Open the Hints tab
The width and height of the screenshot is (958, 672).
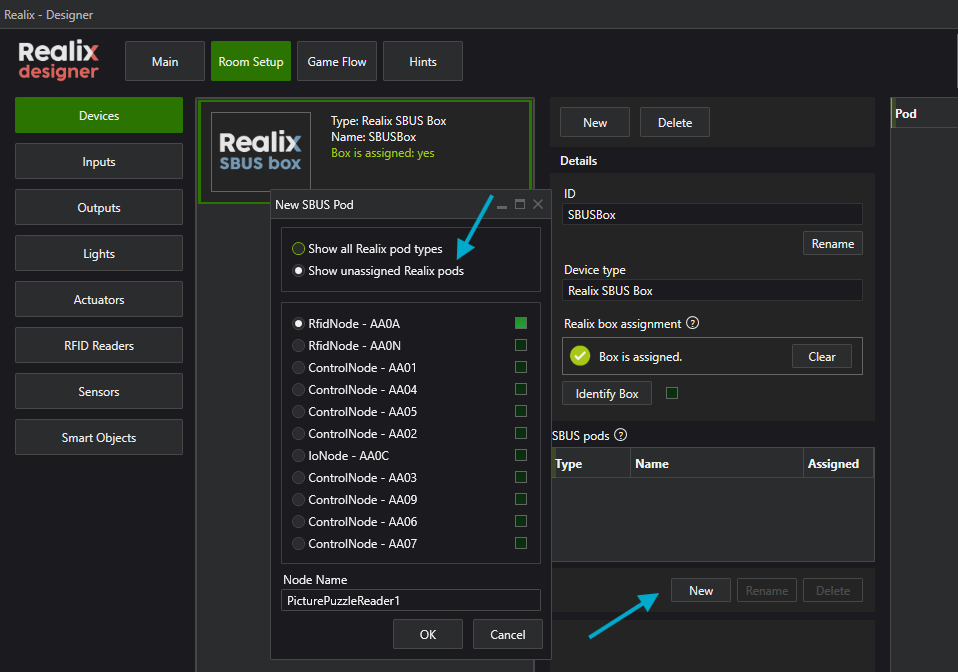(423, 61)
